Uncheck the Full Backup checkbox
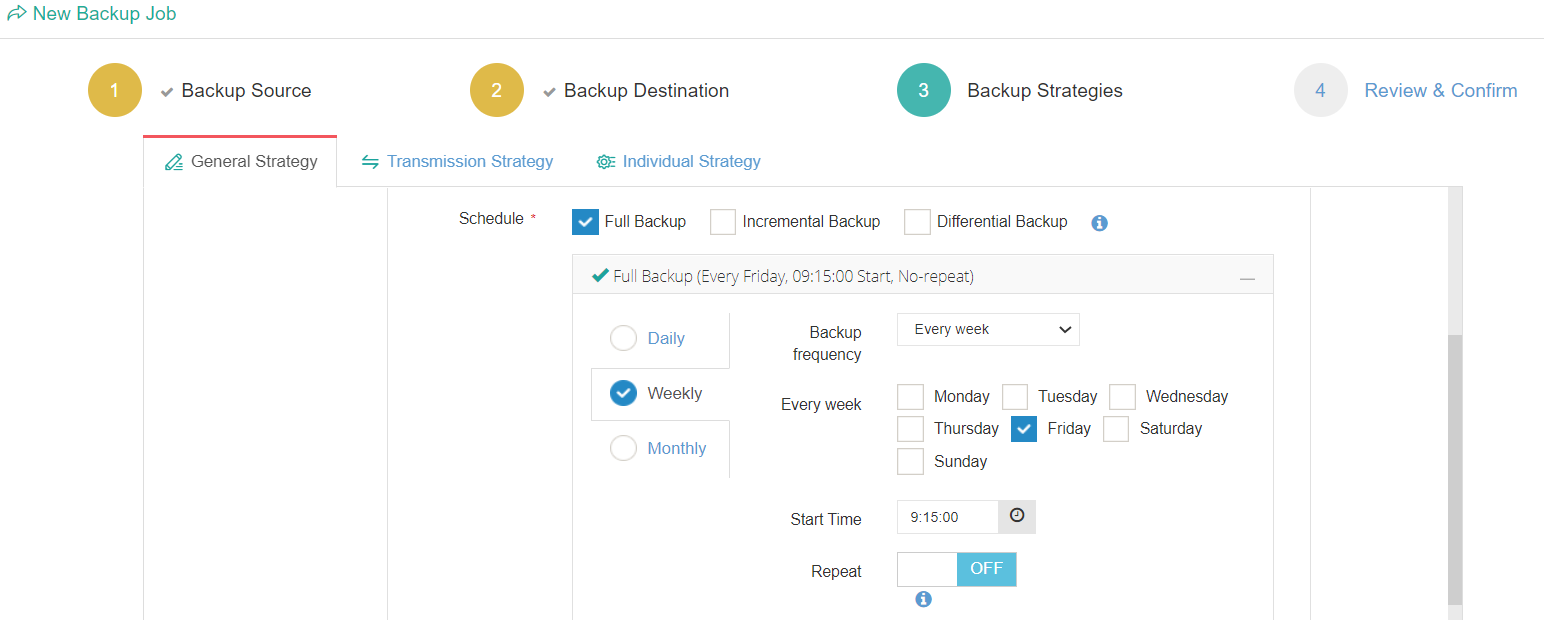The height and width of the screenshot is (620, 1544). tap(585, 222)
